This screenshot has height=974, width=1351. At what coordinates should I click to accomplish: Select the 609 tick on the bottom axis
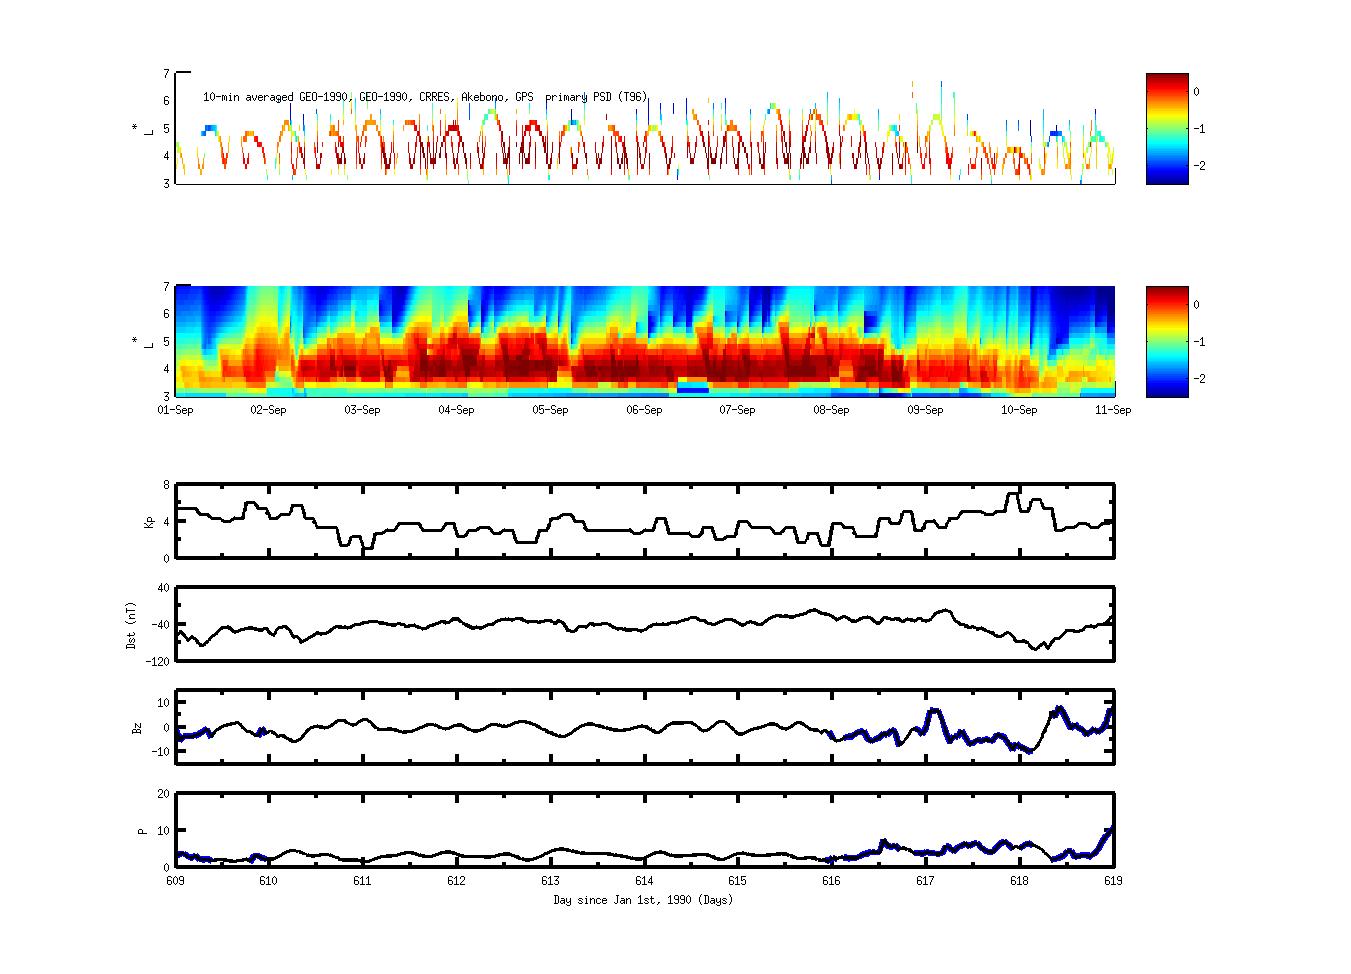[x=176, y=881]
